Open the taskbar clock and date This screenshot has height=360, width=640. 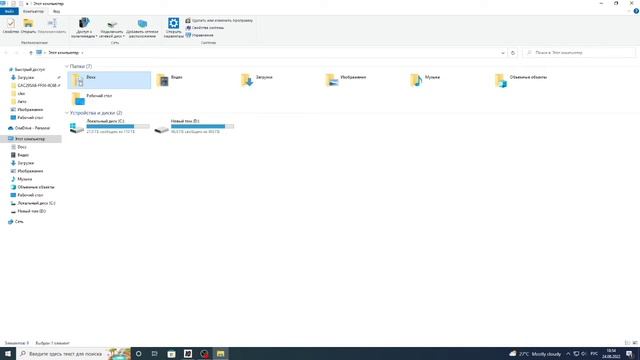[611, 353]
